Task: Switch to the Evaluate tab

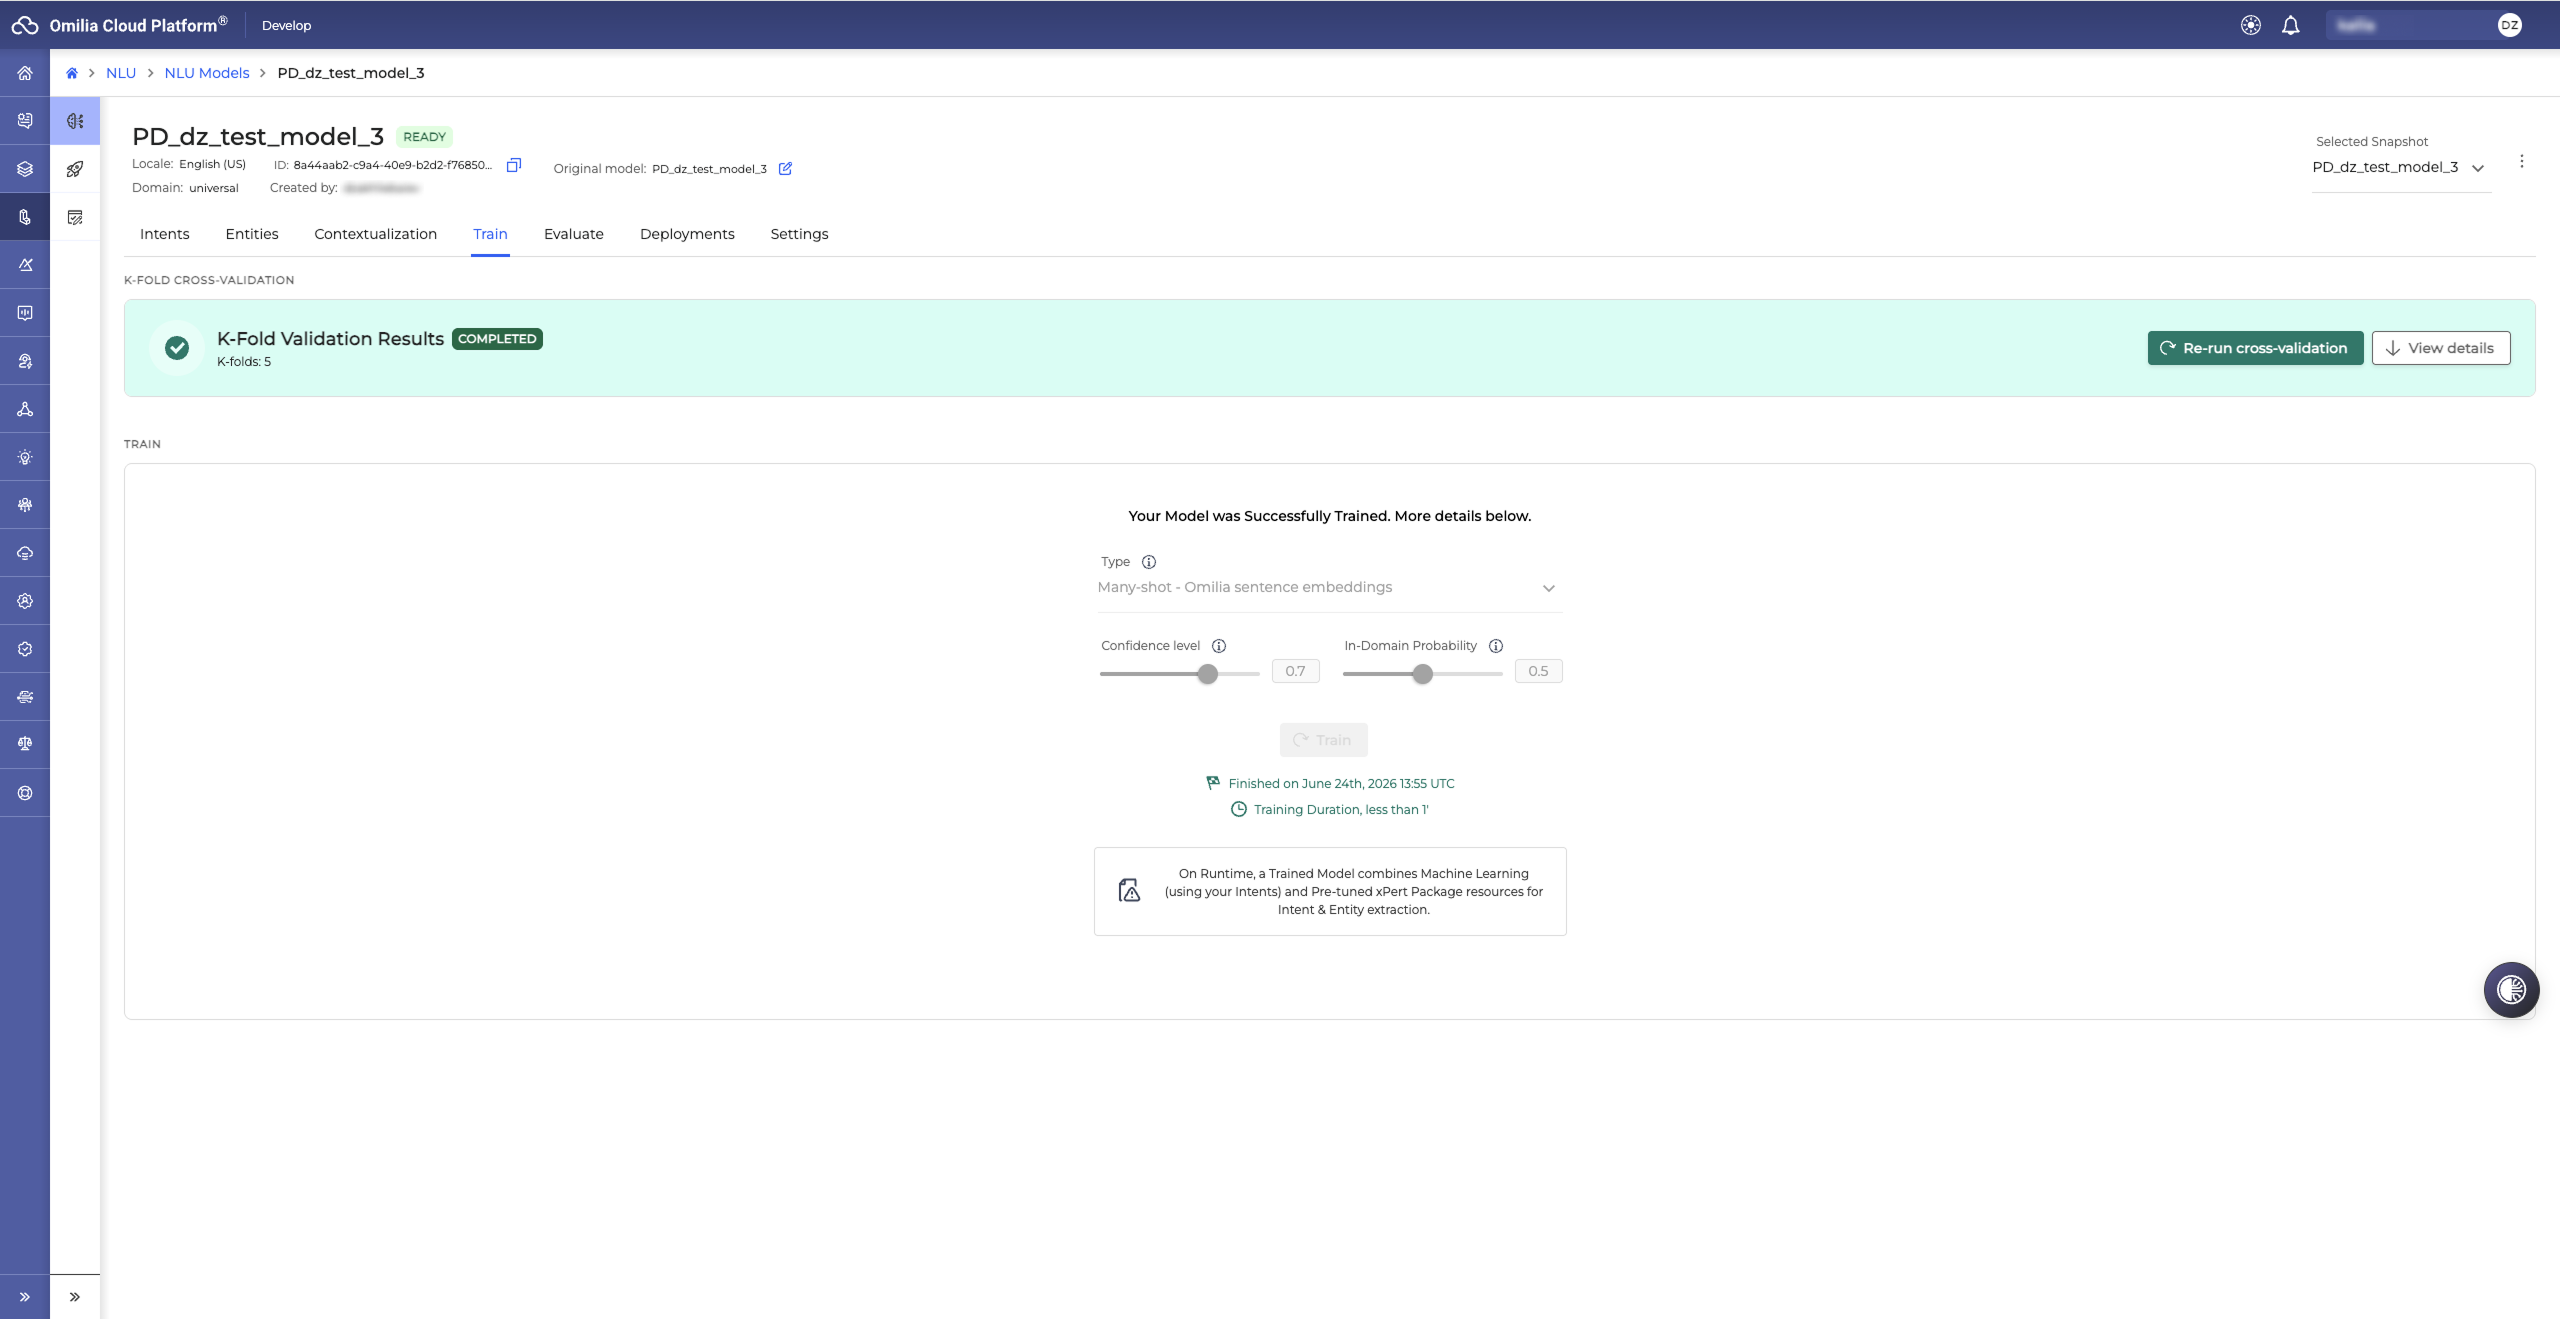Action: click(574, 234)
